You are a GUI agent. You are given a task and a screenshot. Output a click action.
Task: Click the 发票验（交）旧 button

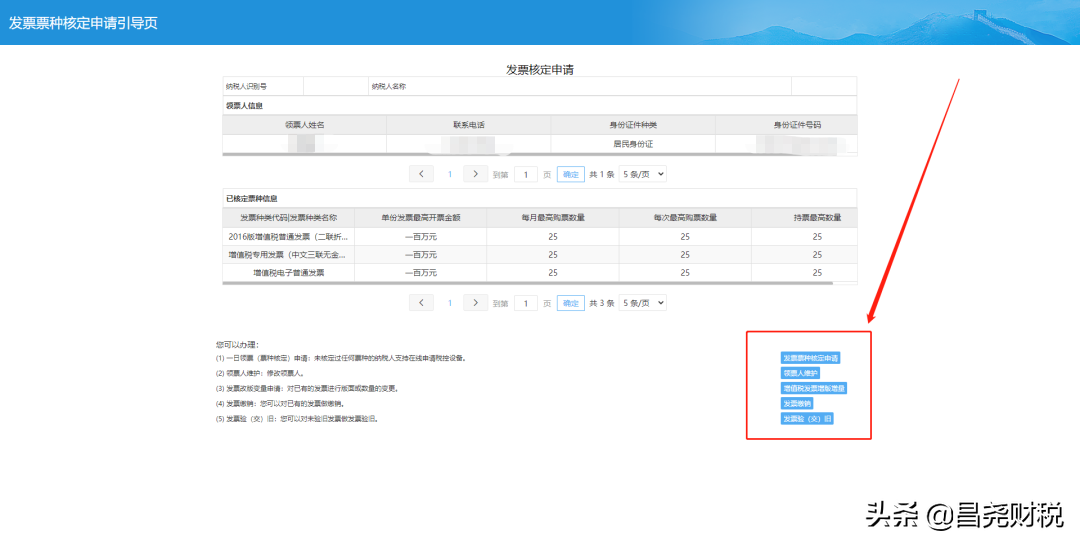(806, 418)
